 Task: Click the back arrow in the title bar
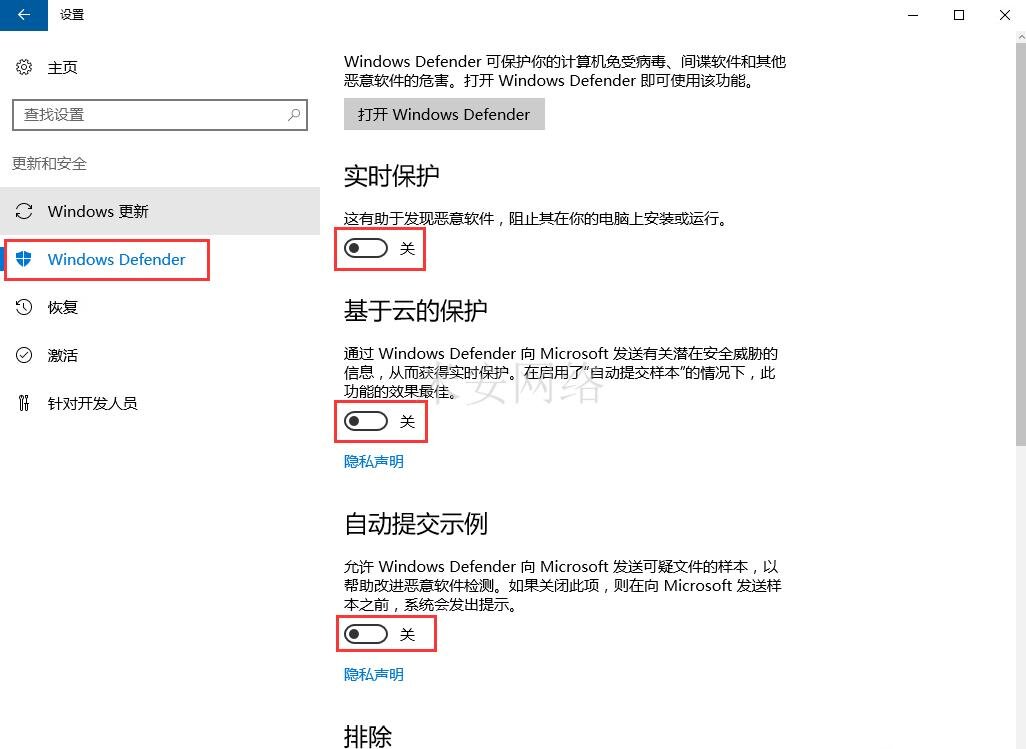[24, 14]
